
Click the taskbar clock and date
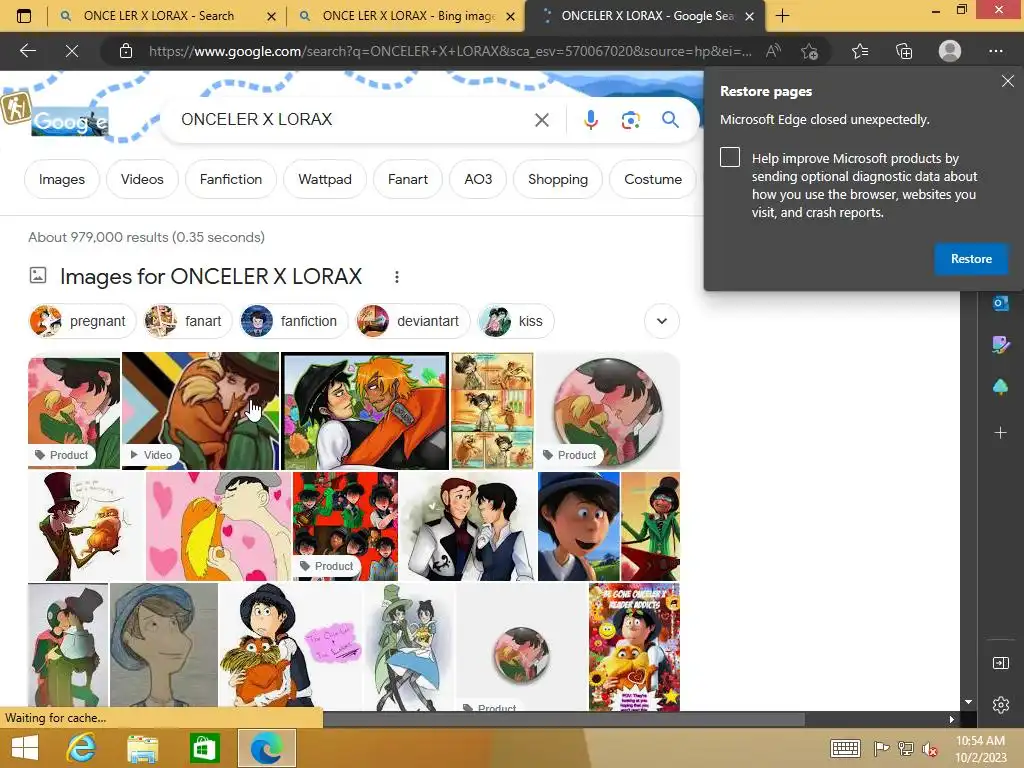980,748
